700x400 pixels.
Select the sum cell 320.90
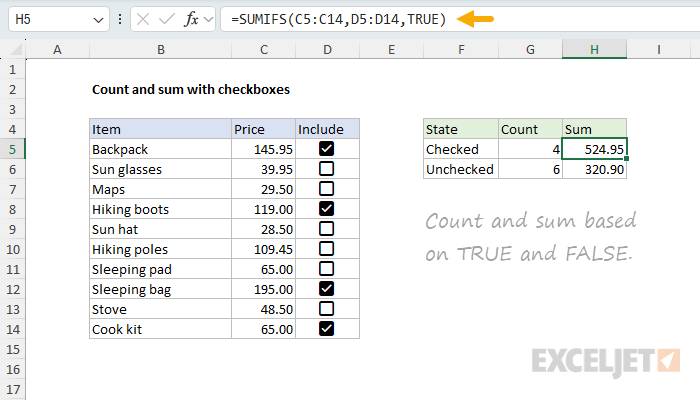coord(594,169)
